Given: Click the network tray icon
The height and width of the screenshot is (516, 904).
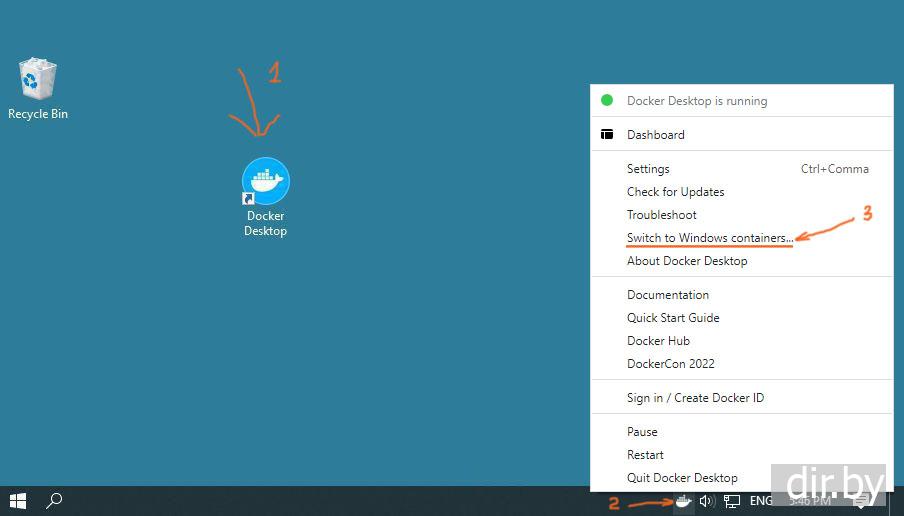Looking at the screenshot, I should click(x=732, y=501).
